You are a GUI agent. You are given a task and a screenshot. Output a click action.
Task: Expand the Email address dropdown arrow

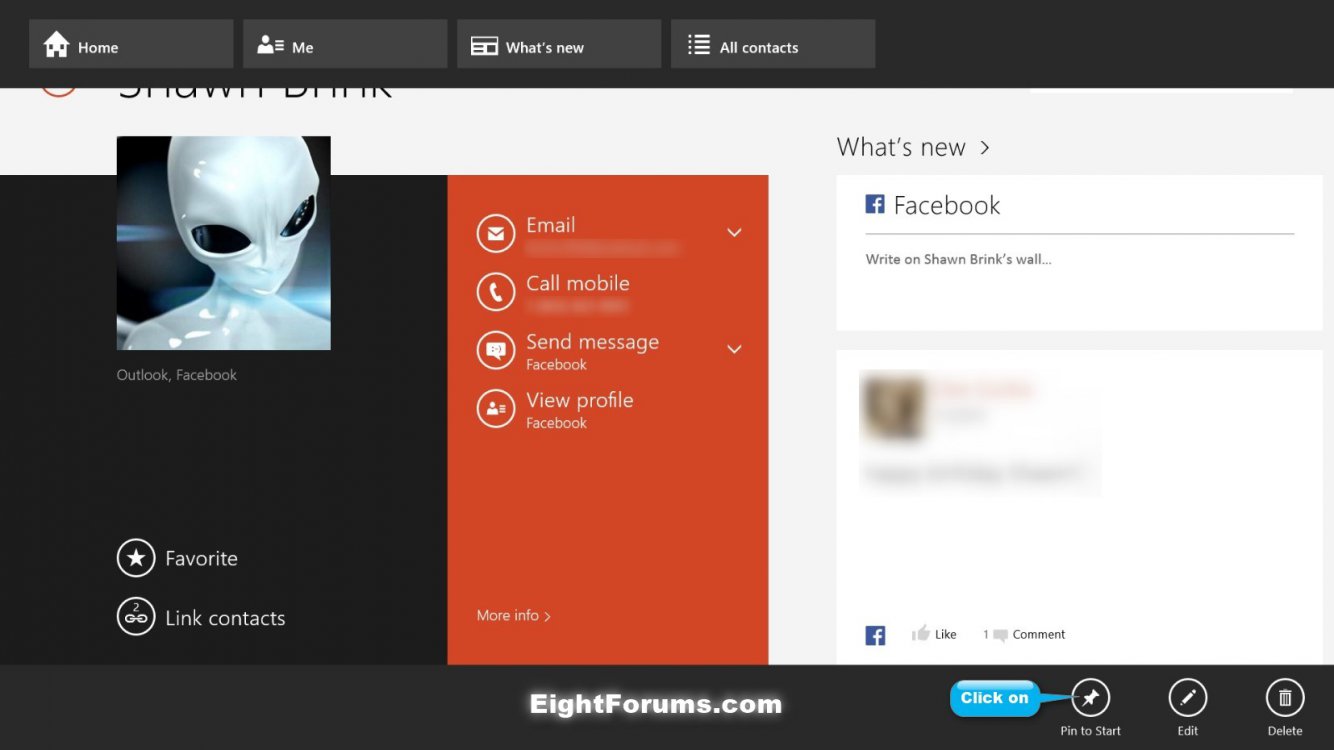click(x=734, y=233)
